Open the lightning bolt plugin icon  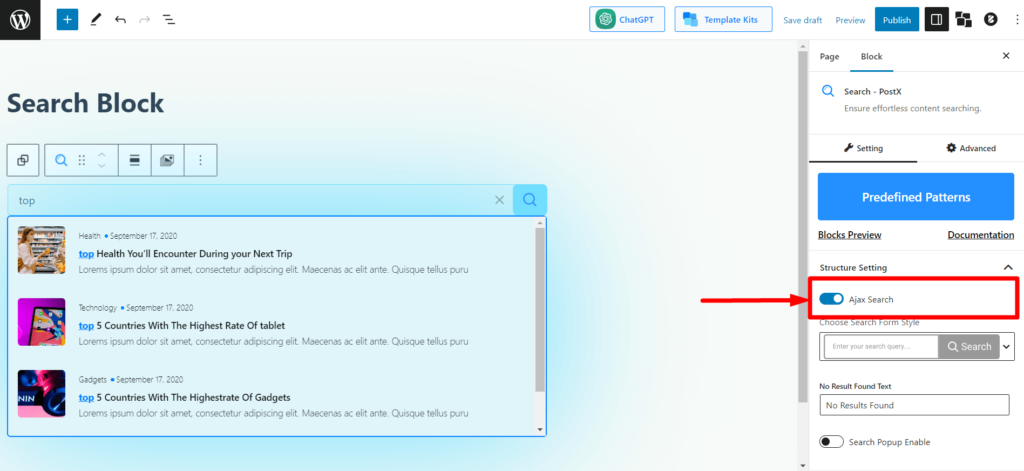click(991, 20)
